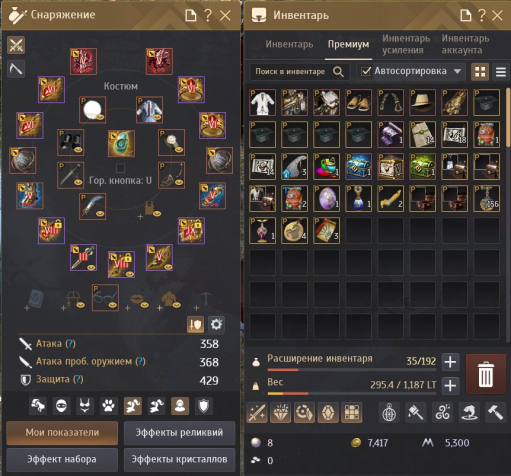Switch to the Инвентарь усиления tab

tap(406, 44)
